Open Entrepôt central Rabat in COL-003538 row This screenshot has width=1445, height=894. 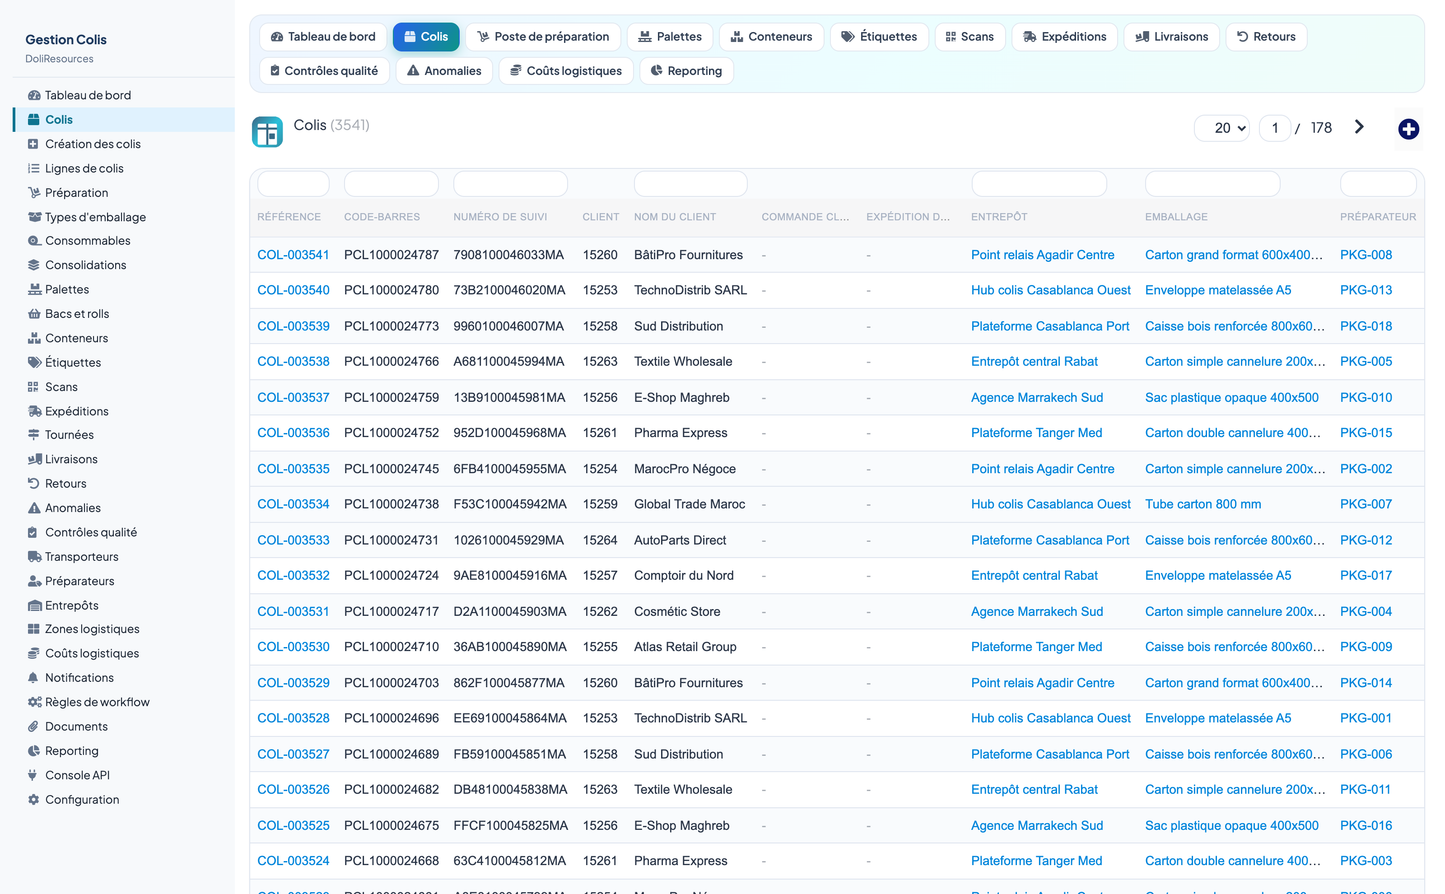[1034, 362]
